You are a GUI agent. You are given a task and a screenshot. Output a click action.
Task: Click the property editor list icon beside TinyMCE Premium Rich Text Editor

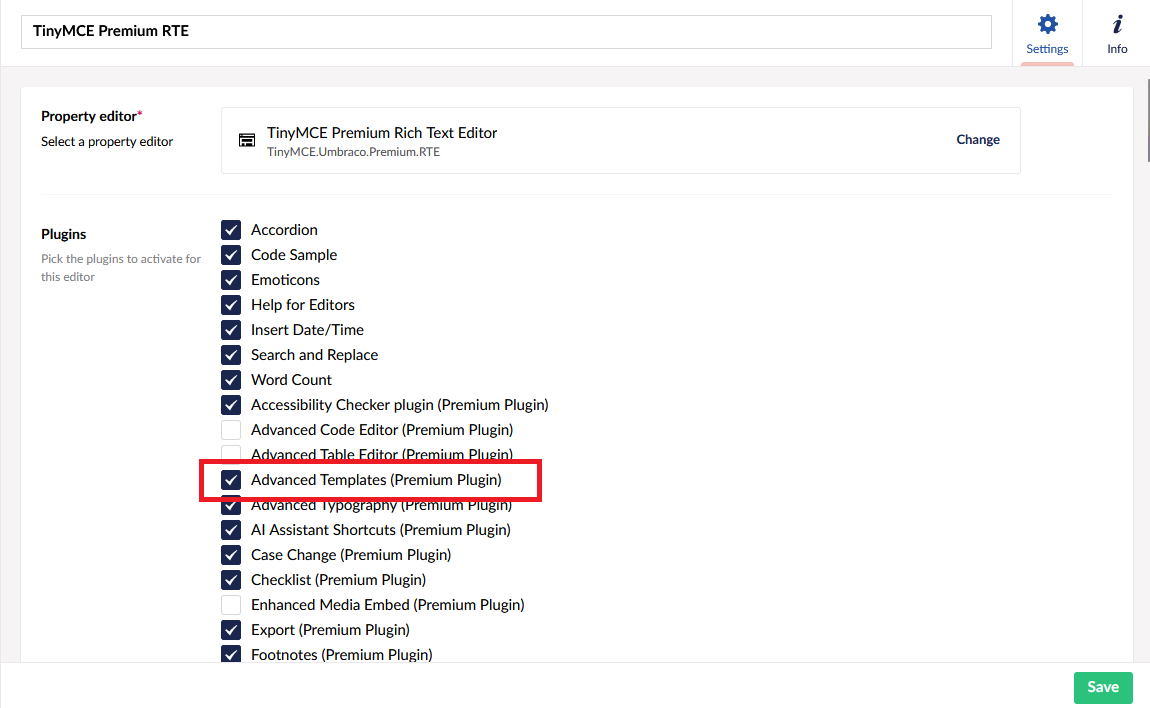pyautogui.click(x=247, y=140)
